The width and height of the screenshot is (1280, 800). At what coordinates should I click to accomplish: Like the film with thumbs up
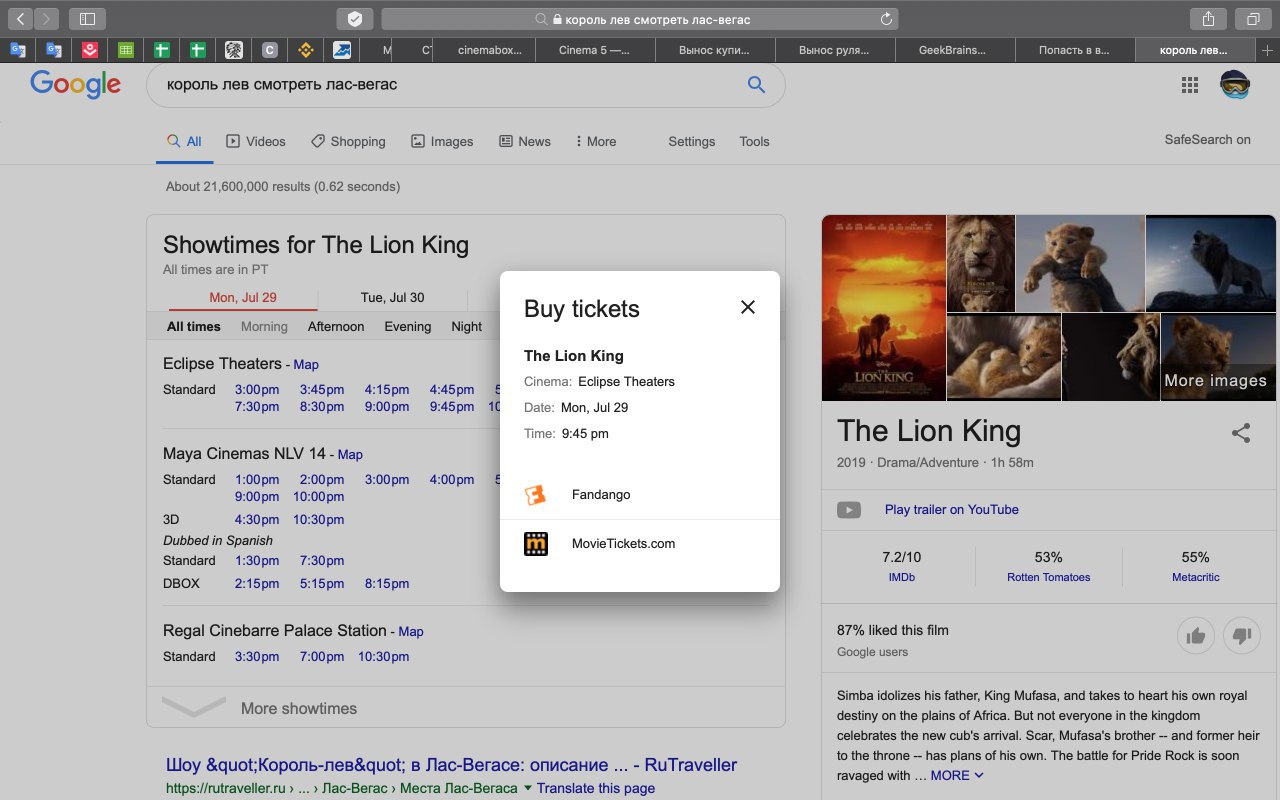click(1195, 635)
